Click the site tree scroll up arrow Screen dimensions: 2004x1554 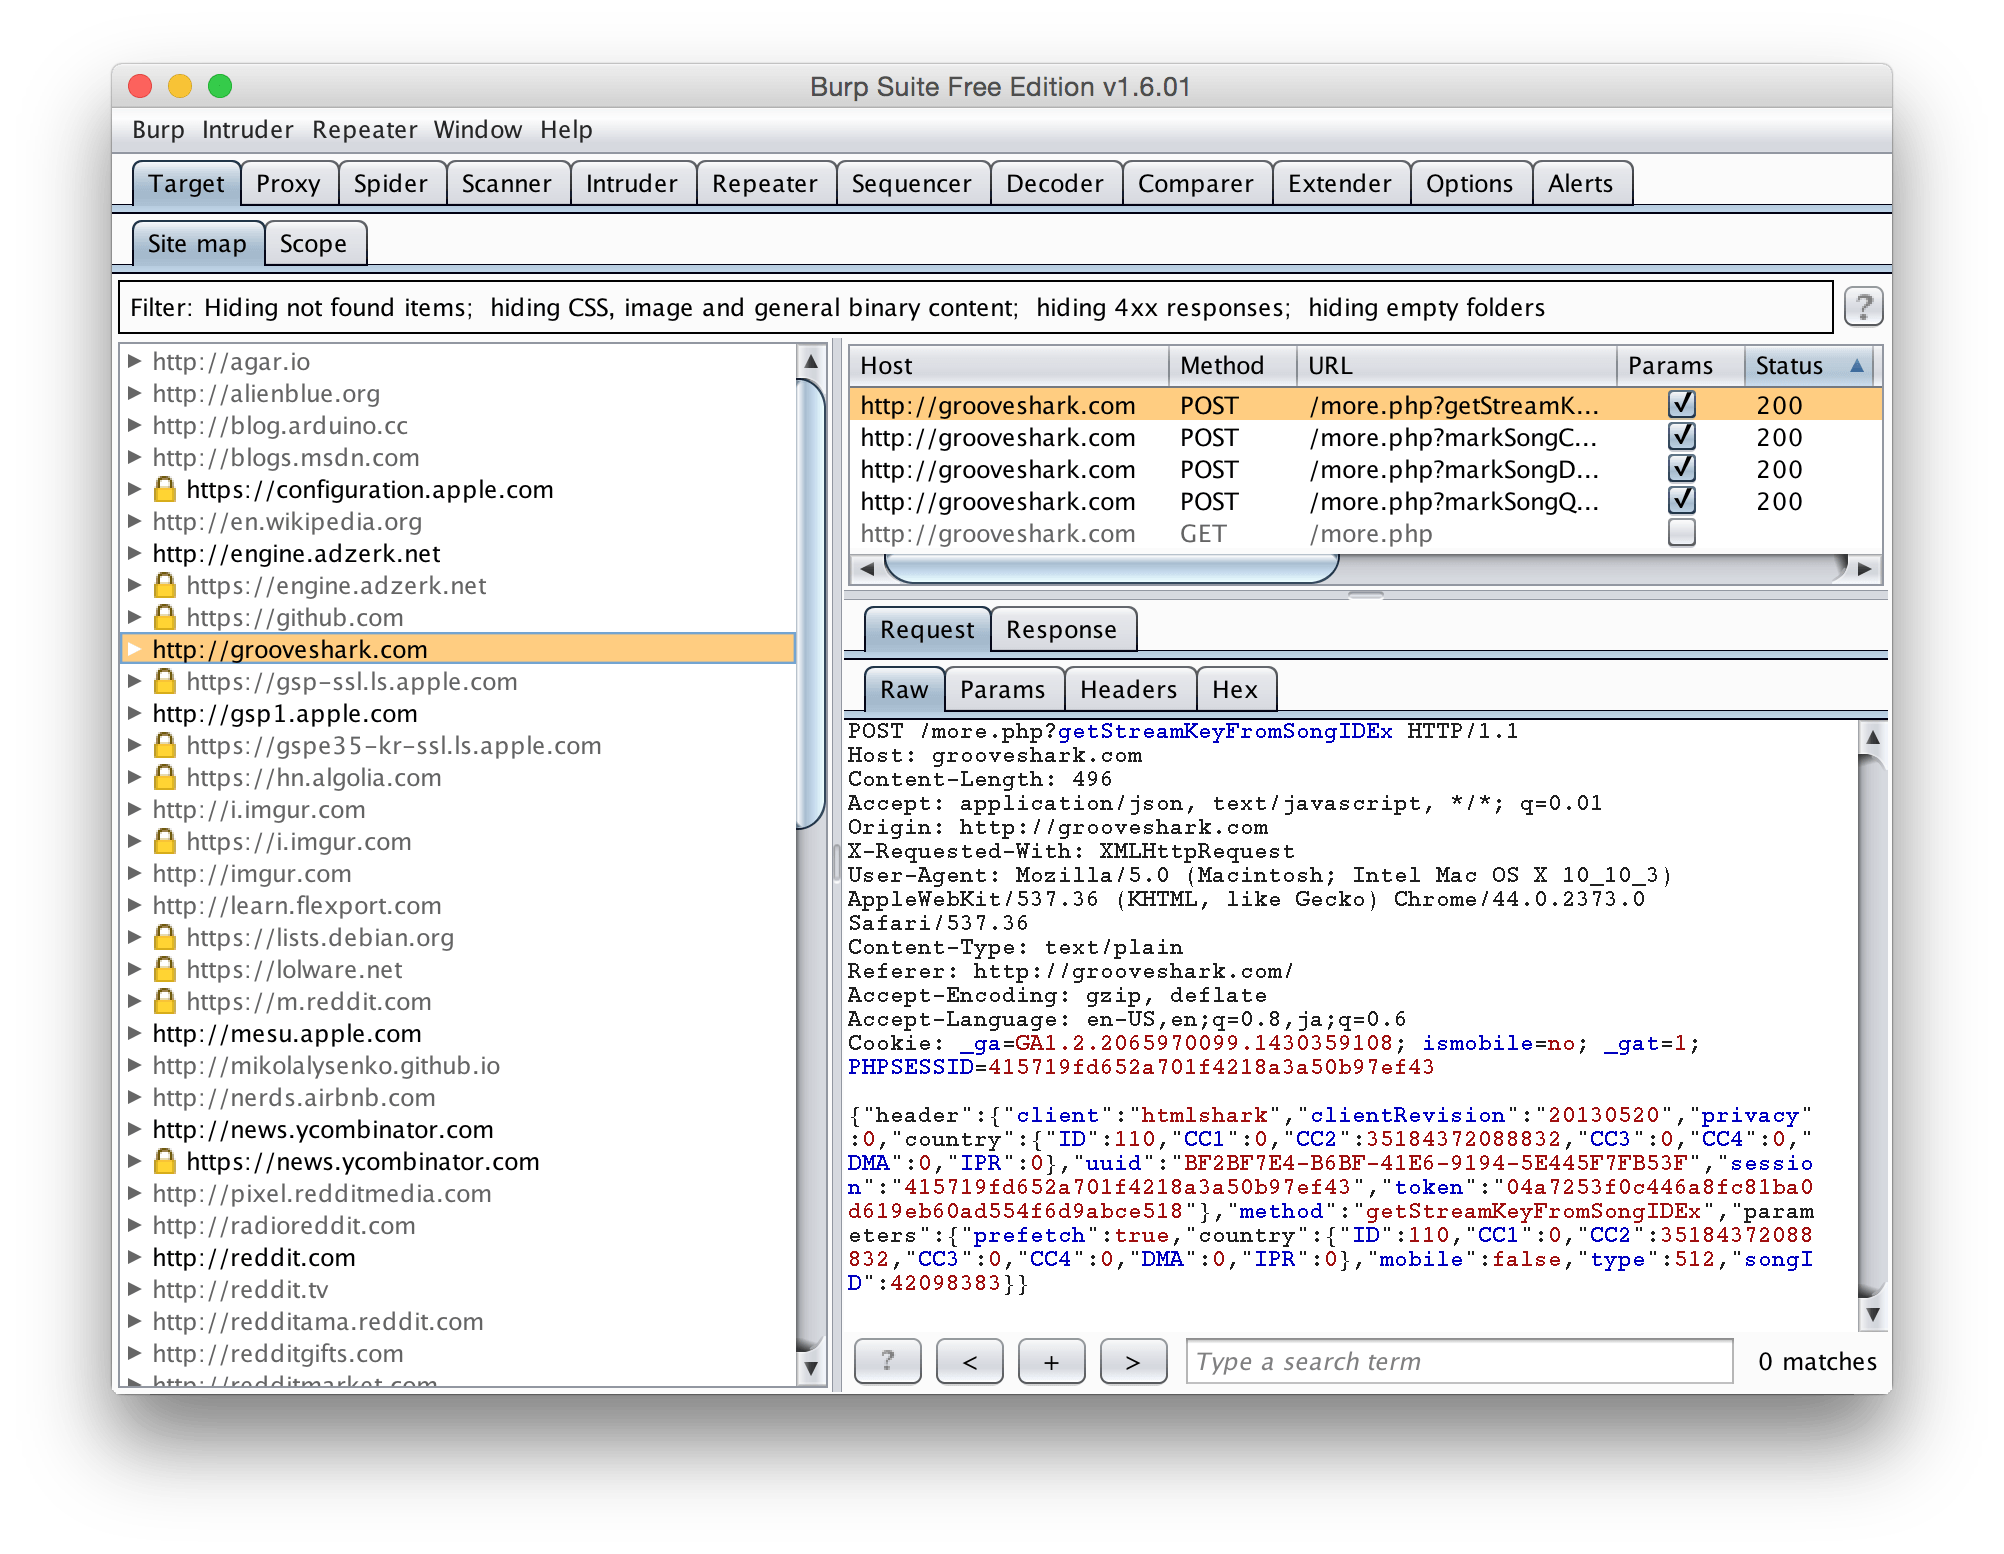(x=811, y=361)
